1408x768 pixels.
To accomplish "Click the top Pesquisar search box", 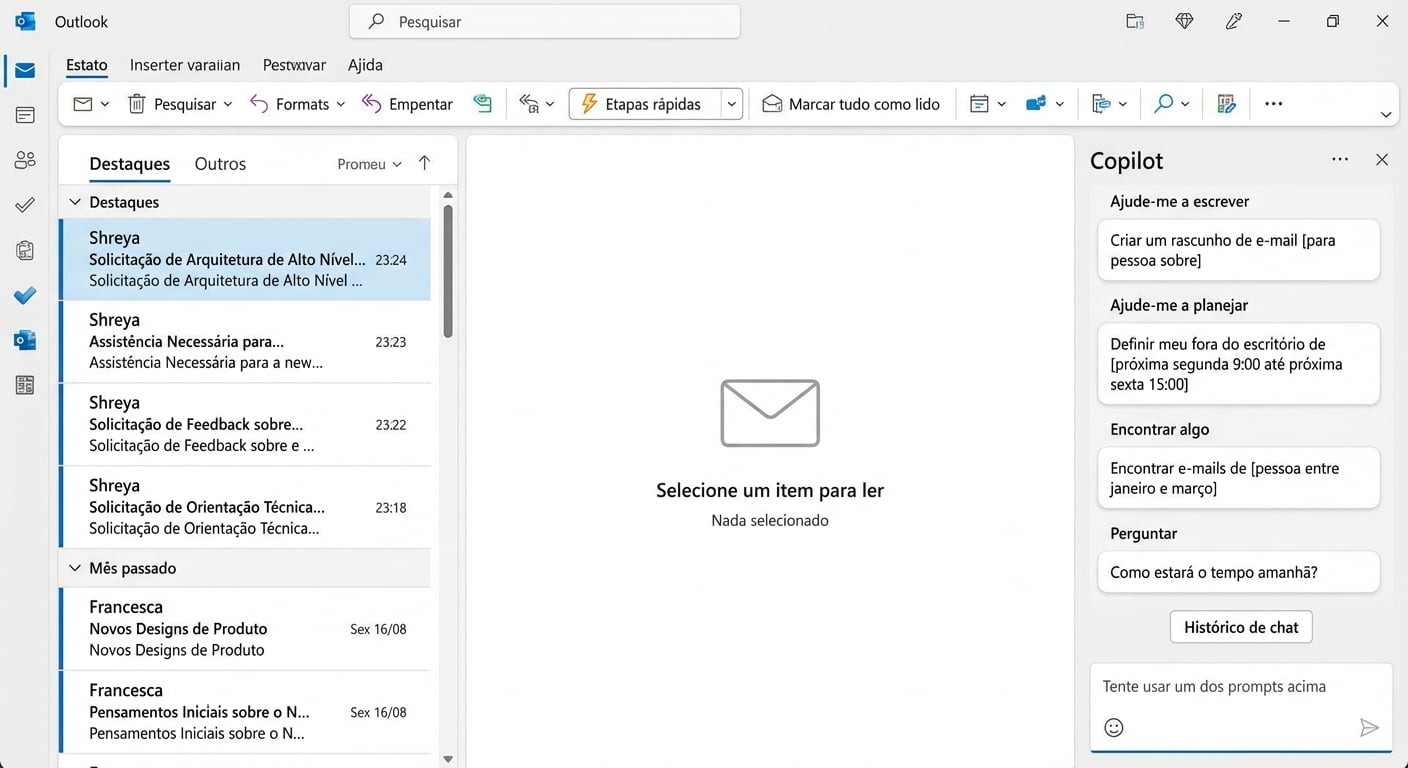I will point(545,20).
